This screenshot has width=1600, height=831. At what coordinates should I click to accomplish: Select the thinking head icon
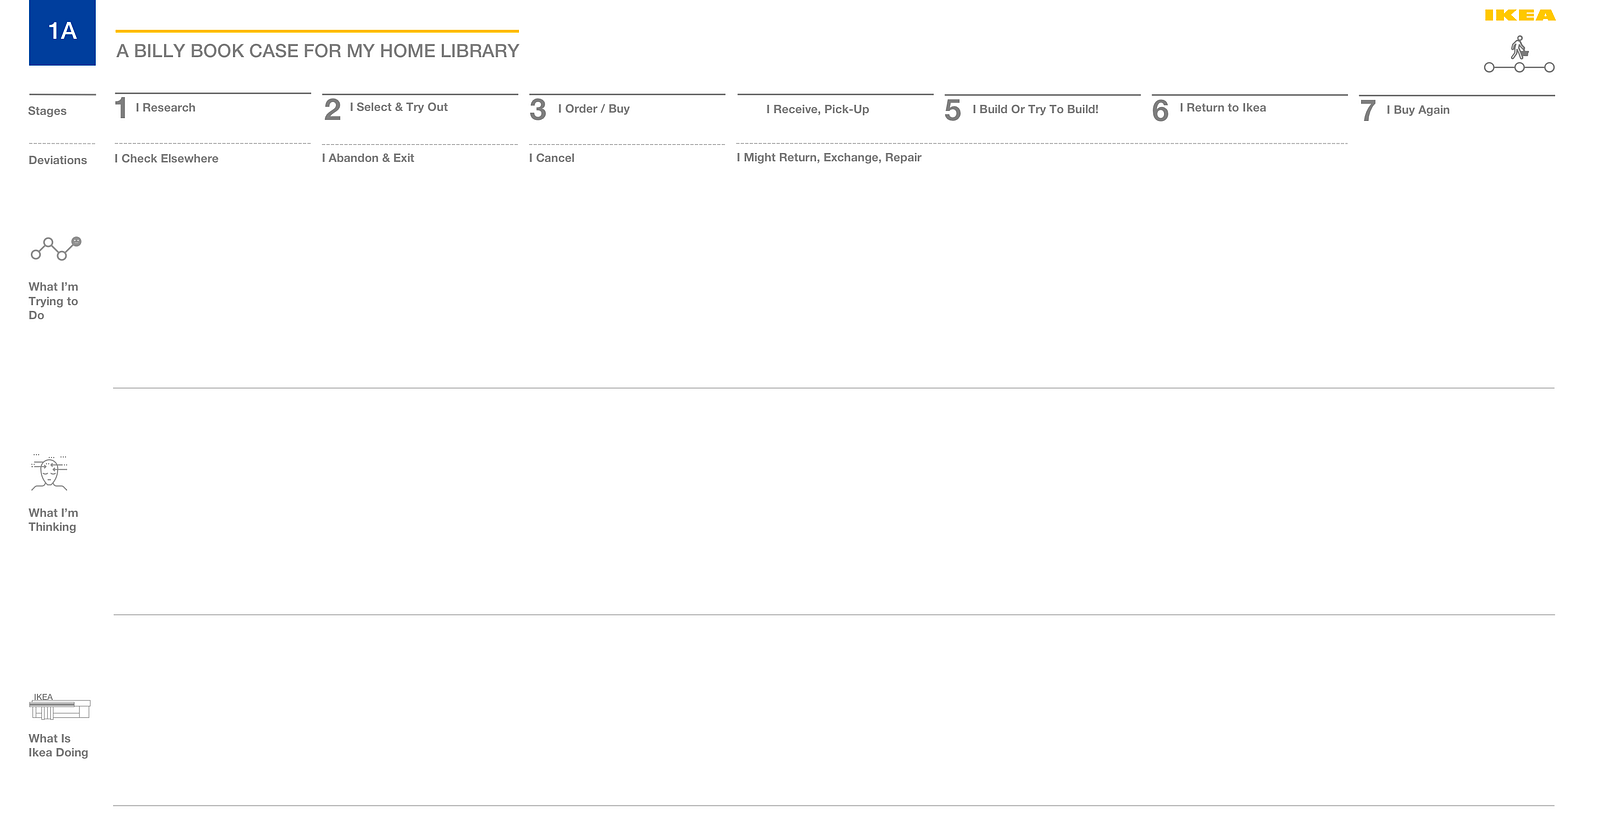tap(49, 473)
